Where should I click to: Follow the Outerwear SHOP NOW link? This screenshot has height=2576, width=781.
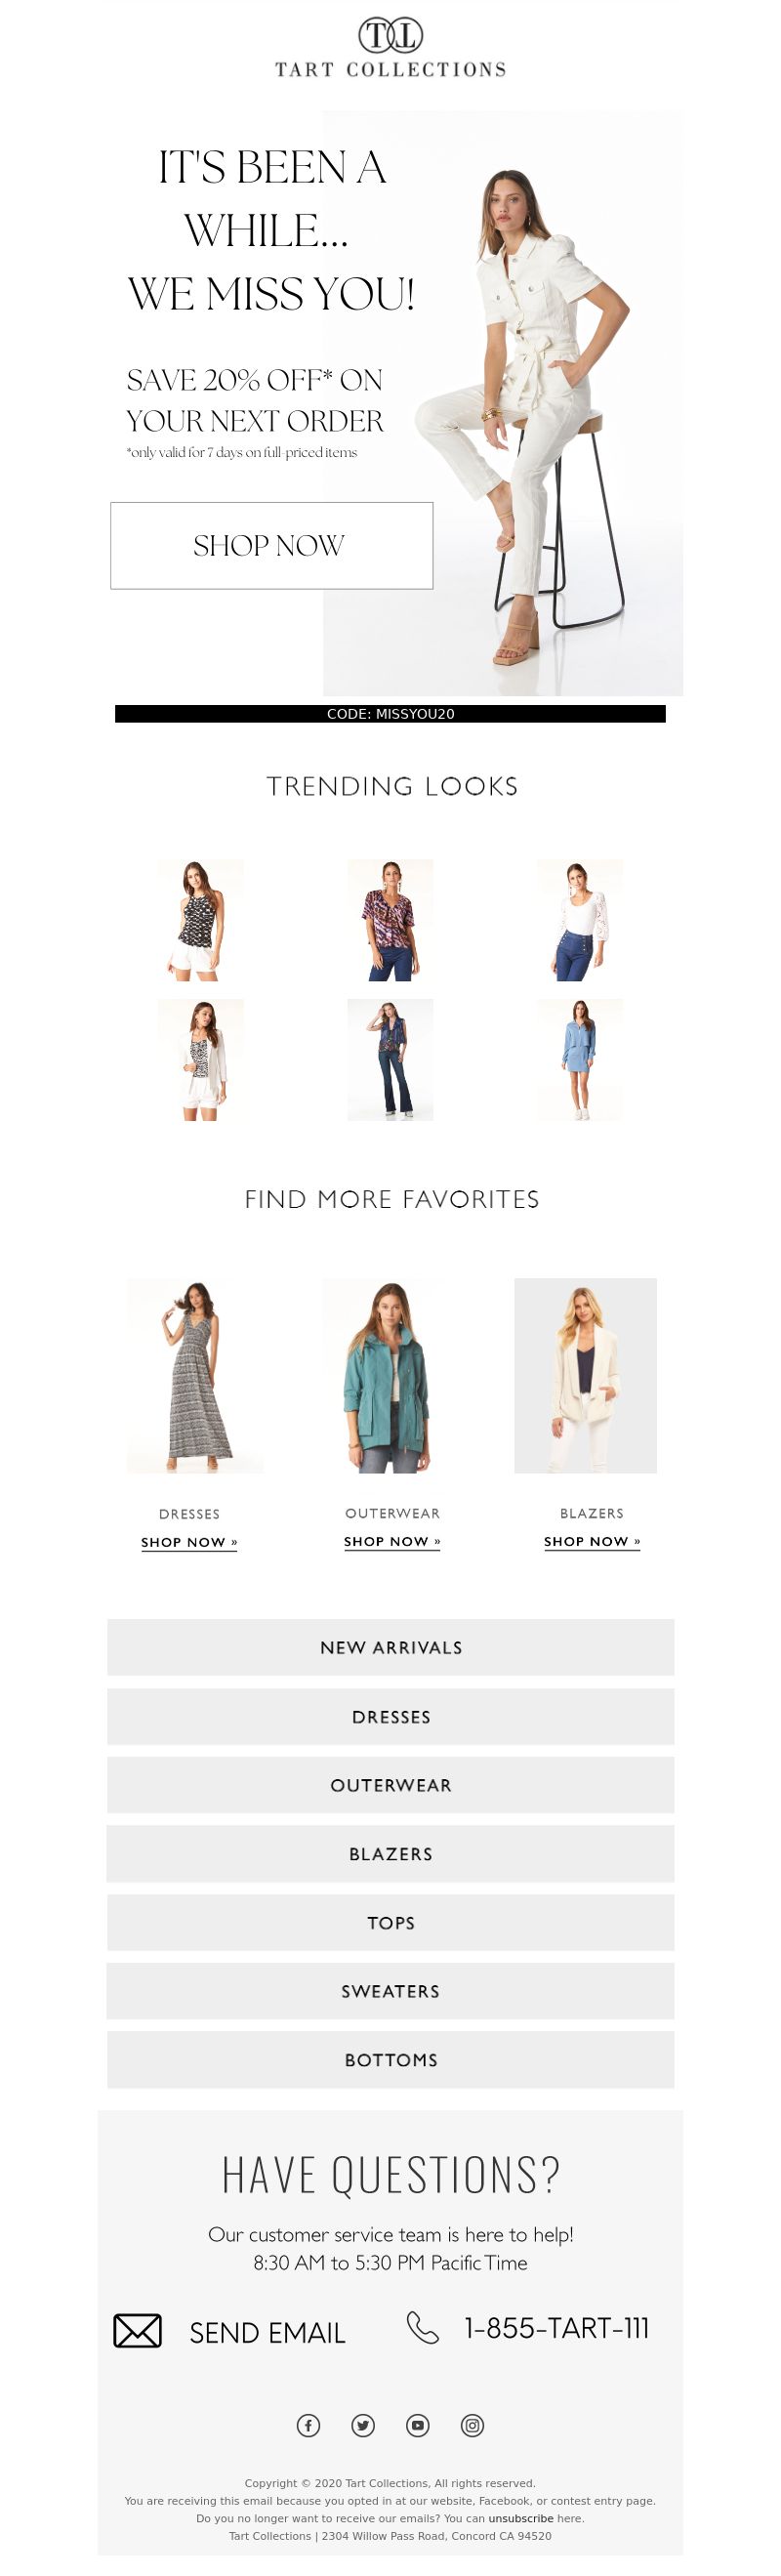(x=392, y=1541)
